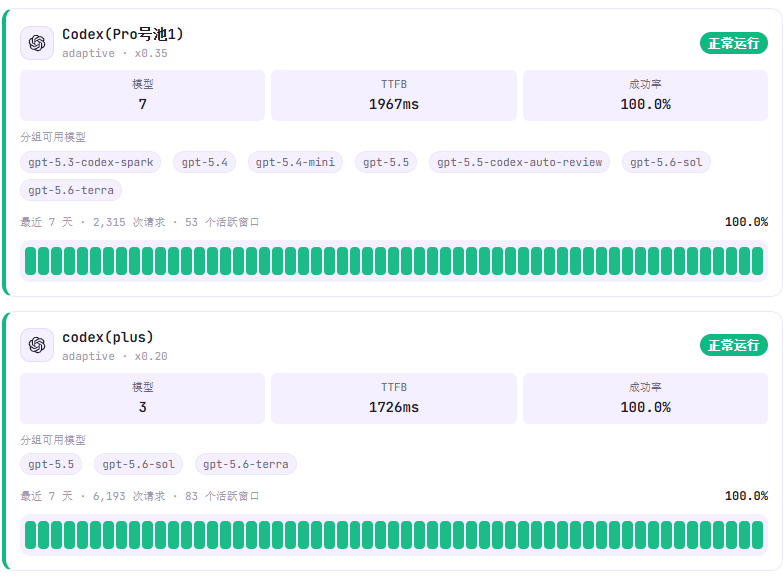Screen dimensions: 783x588
Task: Click the 100.0% value beside 2,315 次请求
Action: pos(746,222)
